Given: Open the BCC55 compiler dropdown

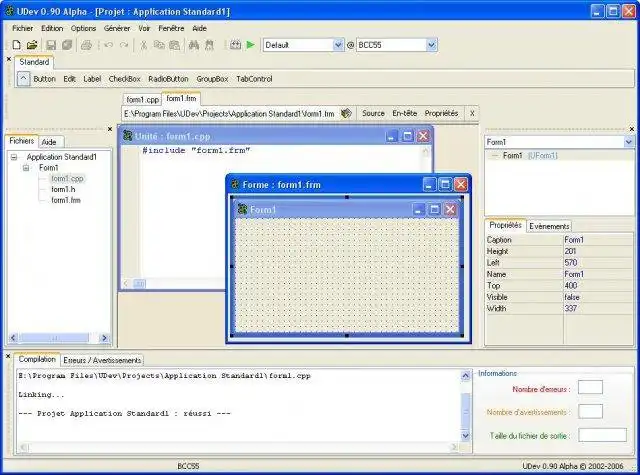Looking at the screenshot, I should pos(432,45).
